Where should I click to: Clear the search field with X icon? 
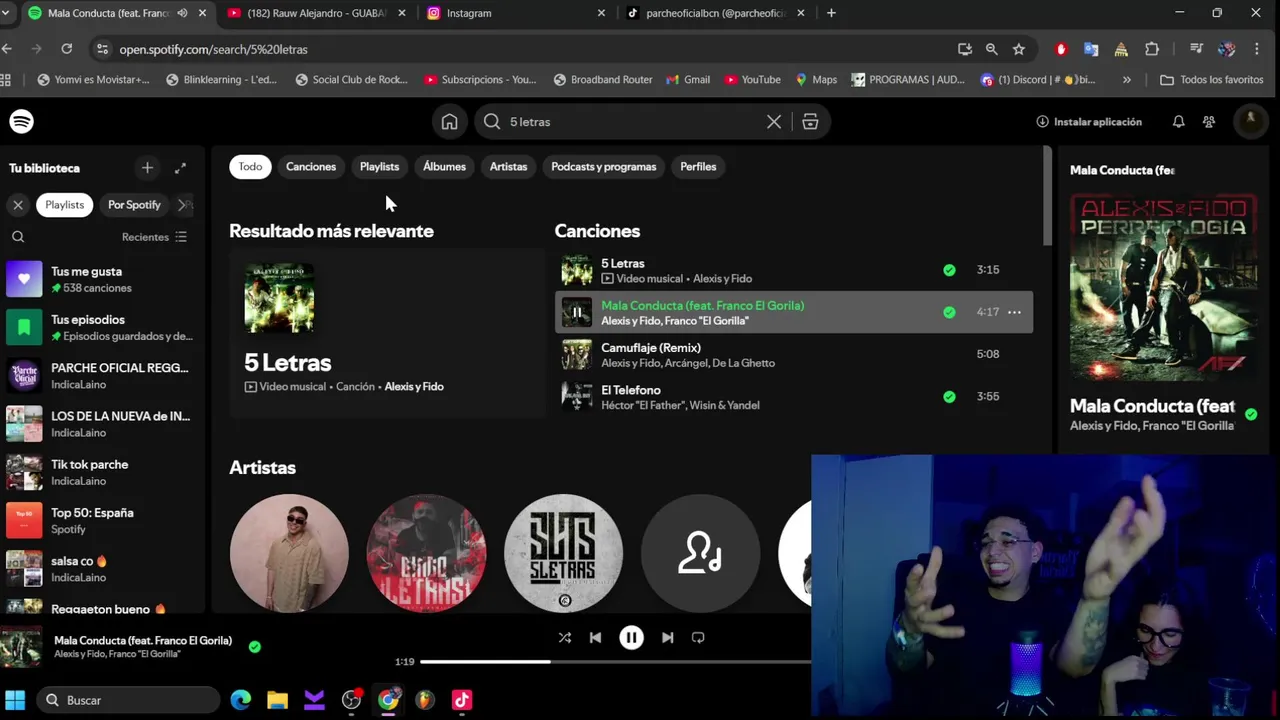point(774,122)
